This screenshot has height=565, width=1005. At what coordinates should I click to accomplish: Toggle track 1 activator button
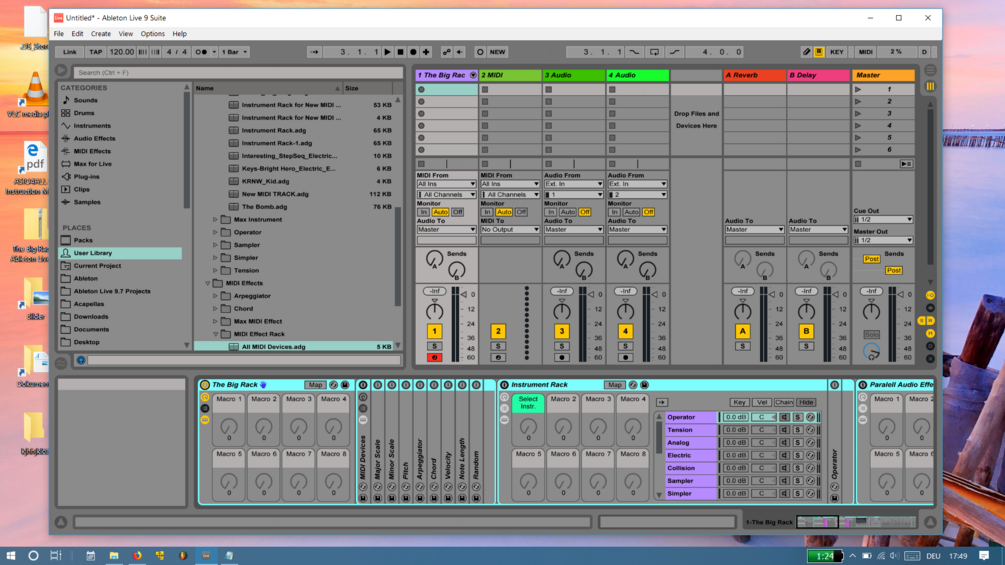click(434, 331)
